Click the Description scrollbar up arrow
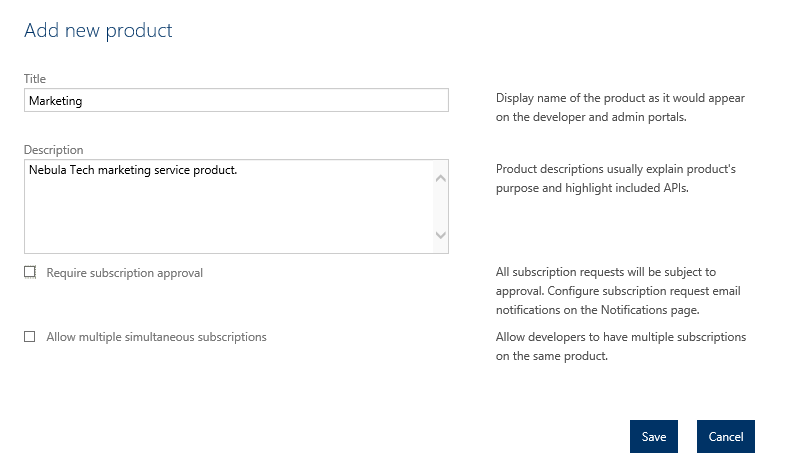791x469 pixels. click(x=441, y=178)
